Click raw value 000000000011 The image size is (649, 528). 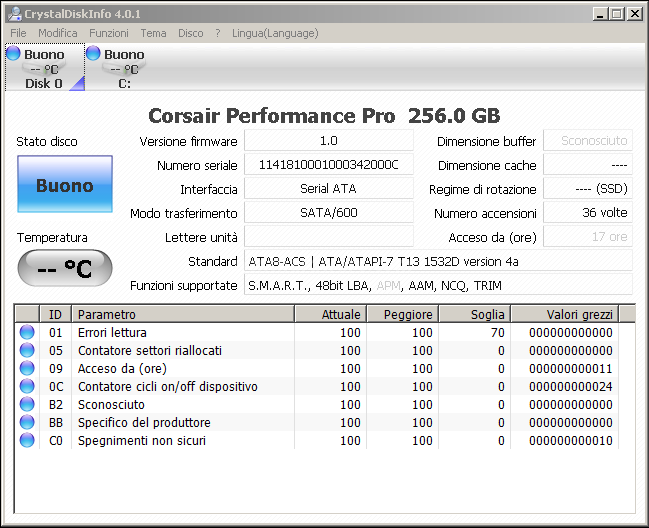pos(570,368)
